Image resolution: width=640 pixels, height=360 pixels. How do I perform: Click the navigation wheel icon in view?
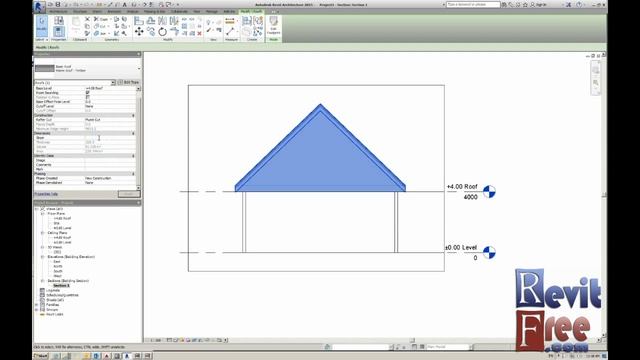(x=596, y=70)
